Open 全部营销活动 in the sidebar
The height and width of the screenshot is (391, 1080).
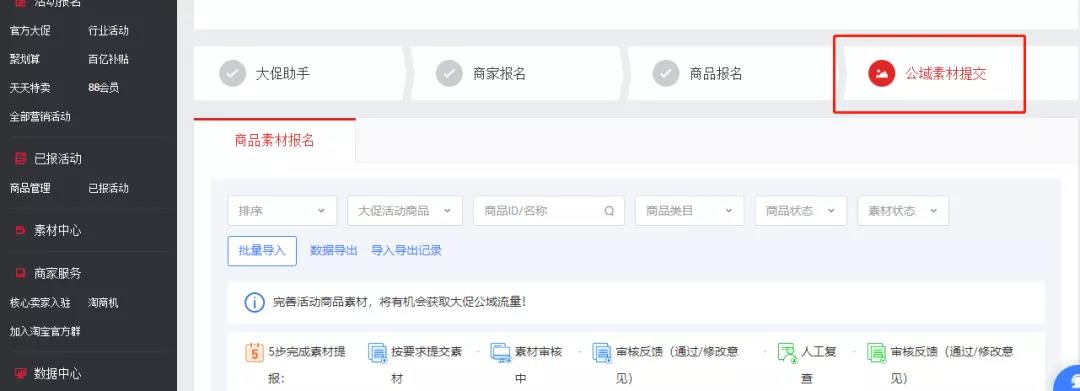(x=40, y=117)
